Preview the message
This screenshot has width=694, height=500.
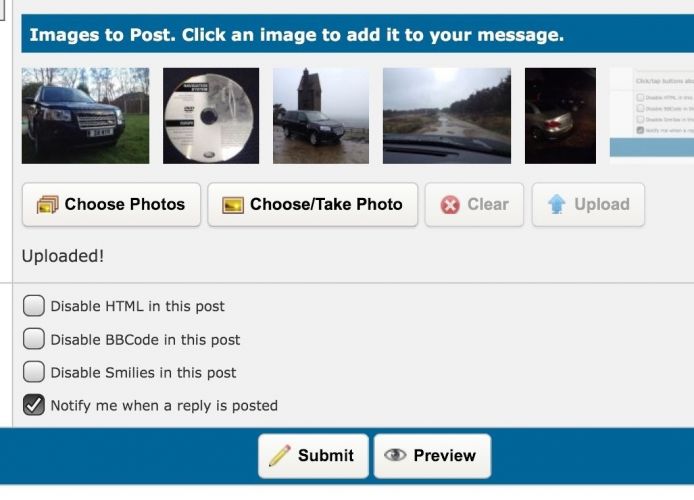(x=432, y=456)
